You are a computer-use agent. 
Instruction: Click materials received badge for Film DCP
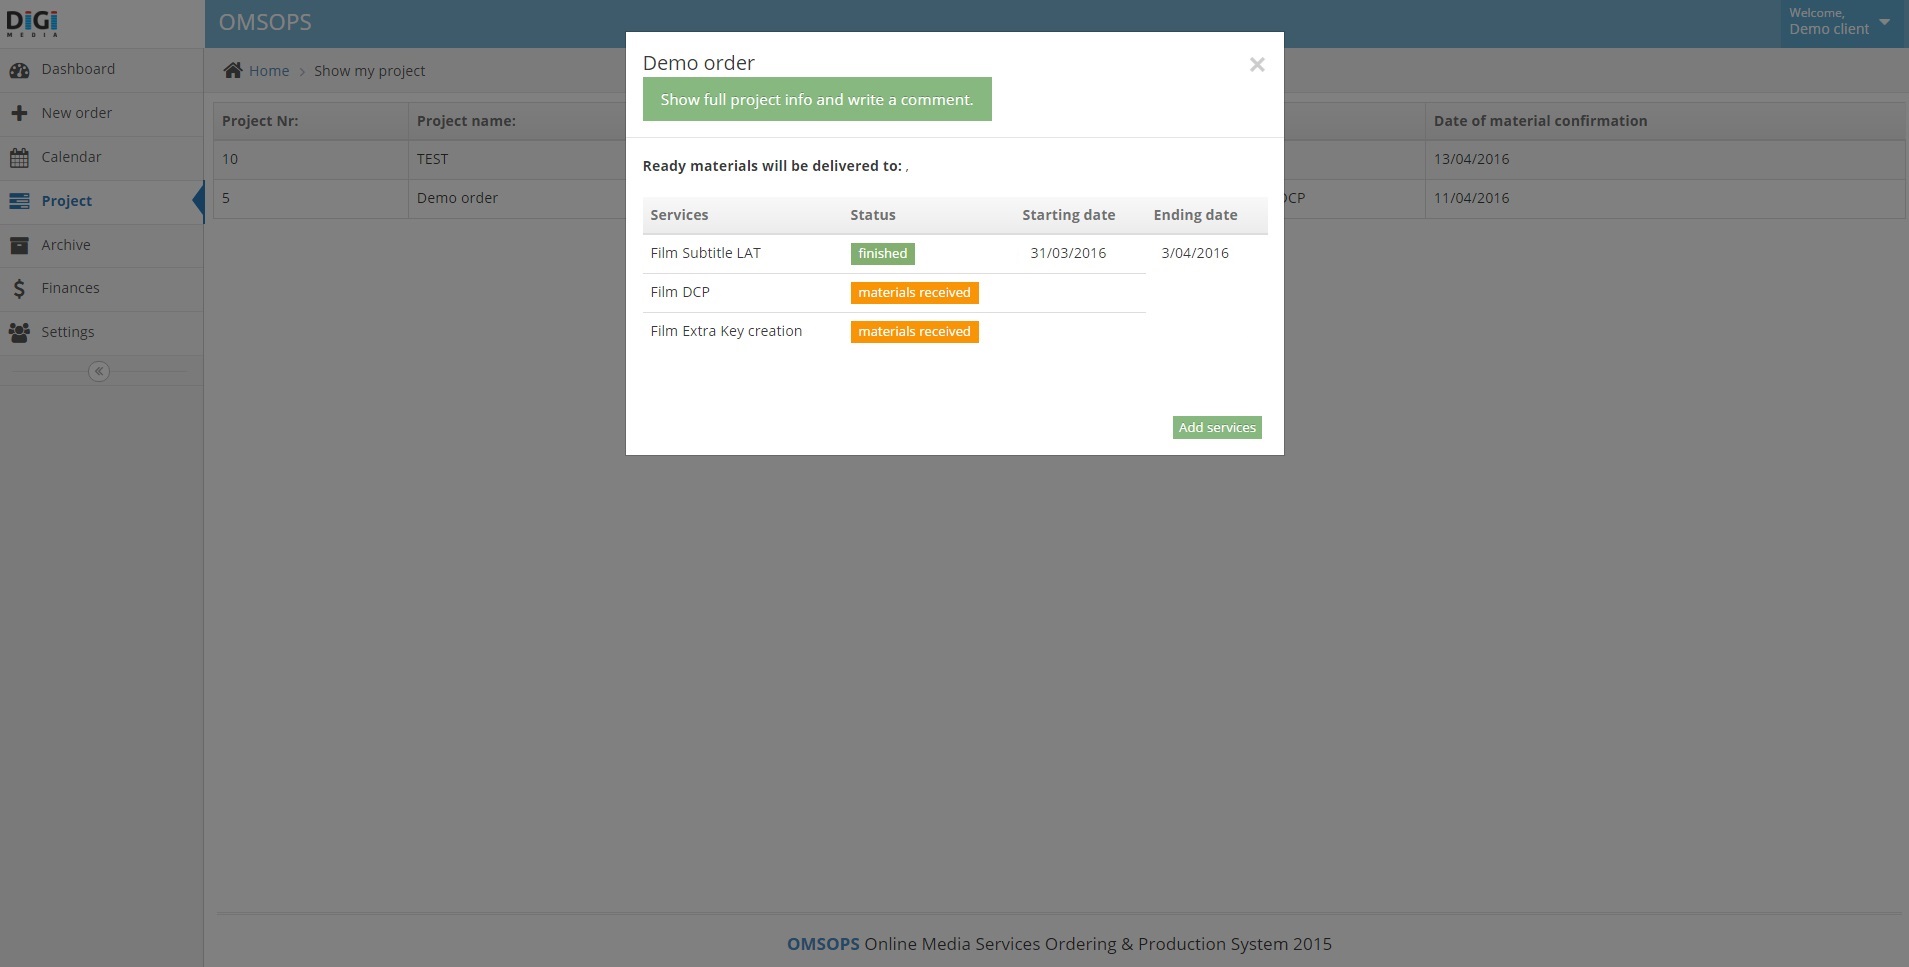[914, 293]
